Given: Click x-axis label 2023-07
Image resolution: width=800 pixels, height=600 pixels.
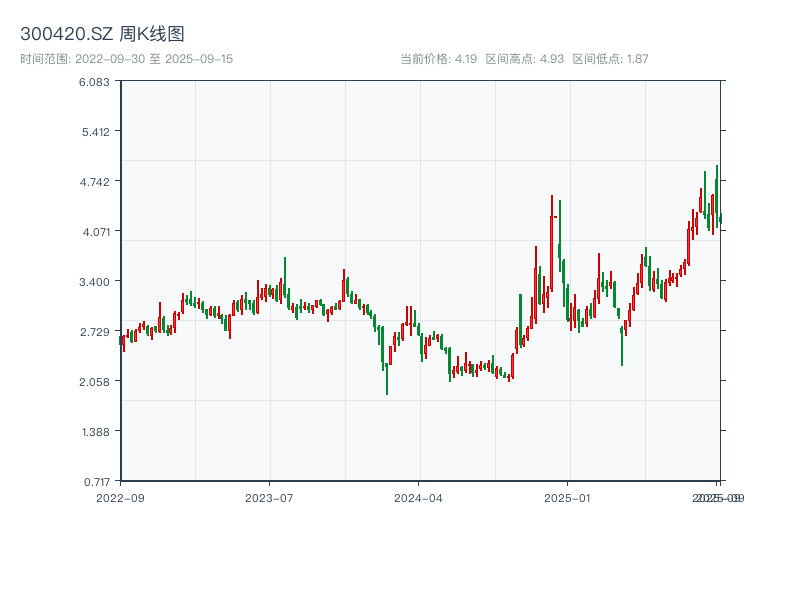Looking at the screenshot, I should [269, 498].
